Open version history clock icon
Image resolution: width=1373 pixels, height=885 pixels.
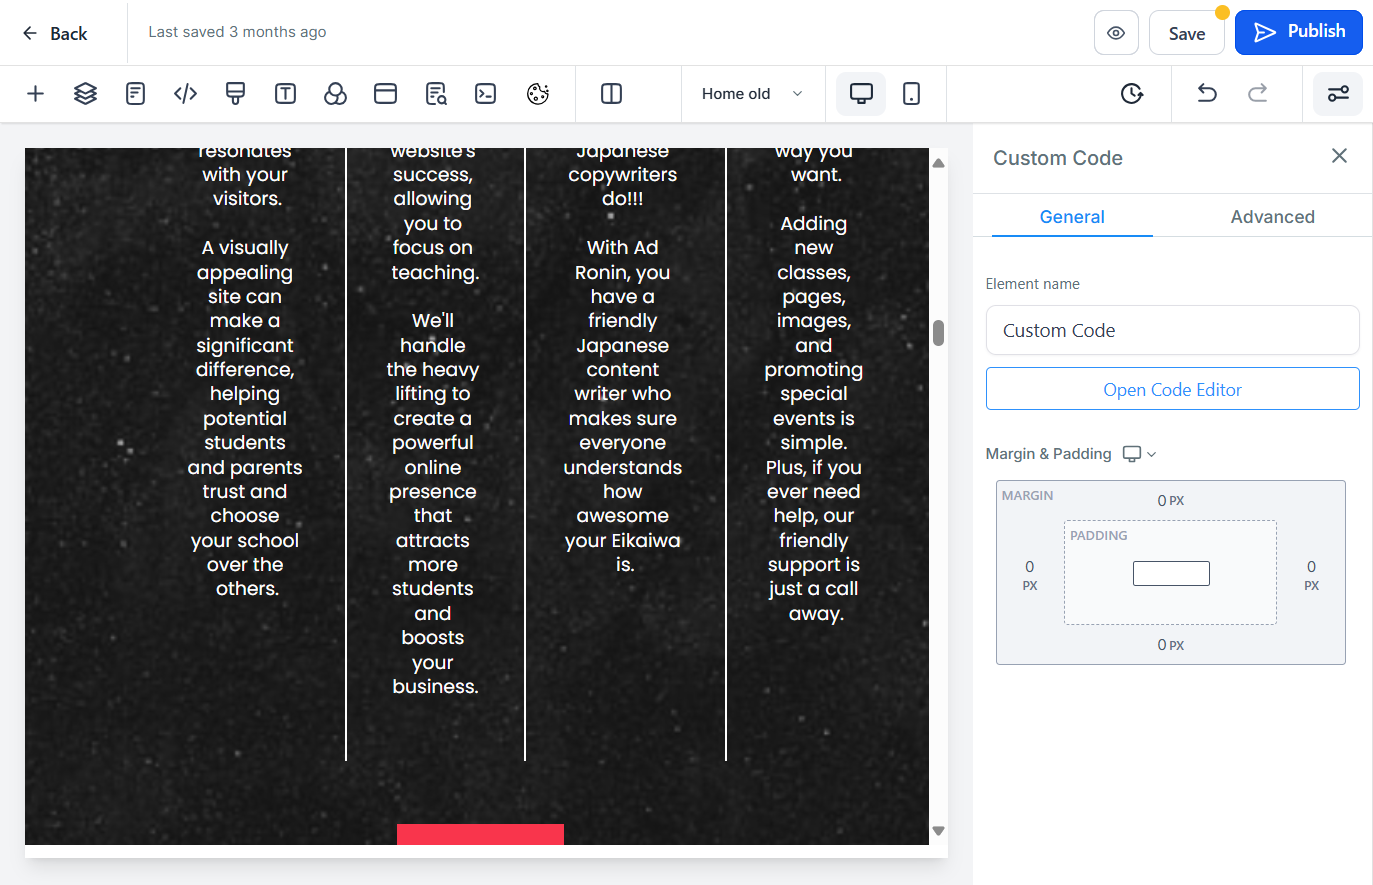(1132, 94)
